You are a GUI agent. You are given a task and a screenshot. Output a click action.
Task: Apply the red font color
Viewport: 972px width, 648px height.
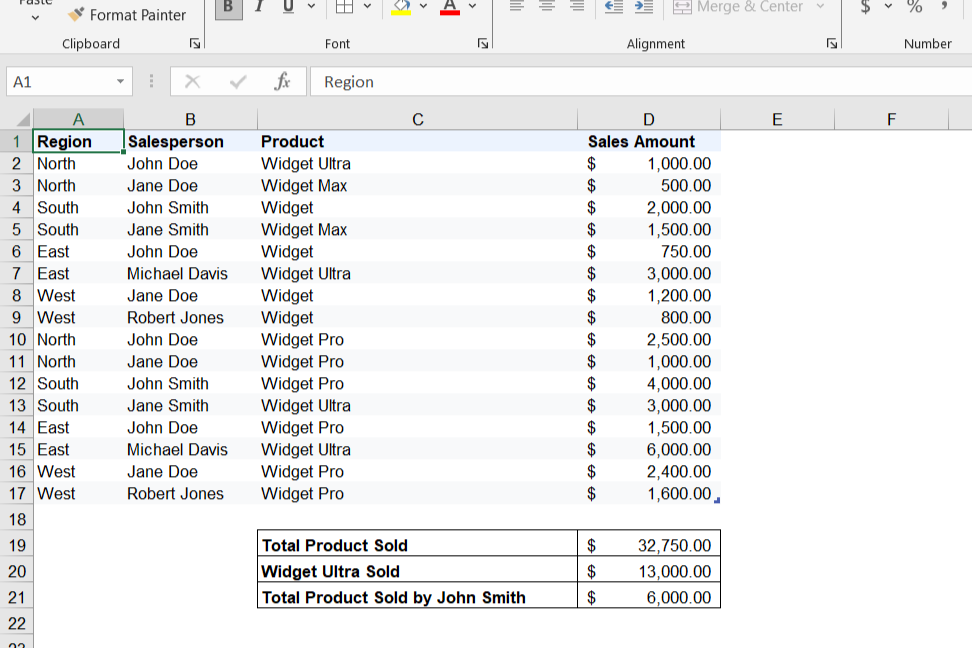click(x=450, y=7)
